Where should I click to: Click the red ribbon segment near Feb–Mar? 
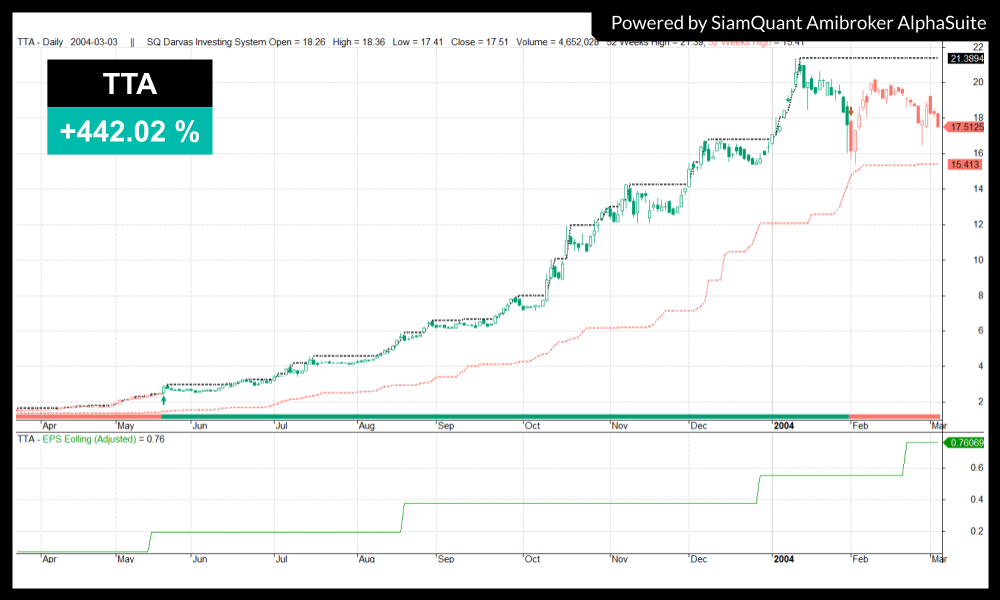point(894,415)
